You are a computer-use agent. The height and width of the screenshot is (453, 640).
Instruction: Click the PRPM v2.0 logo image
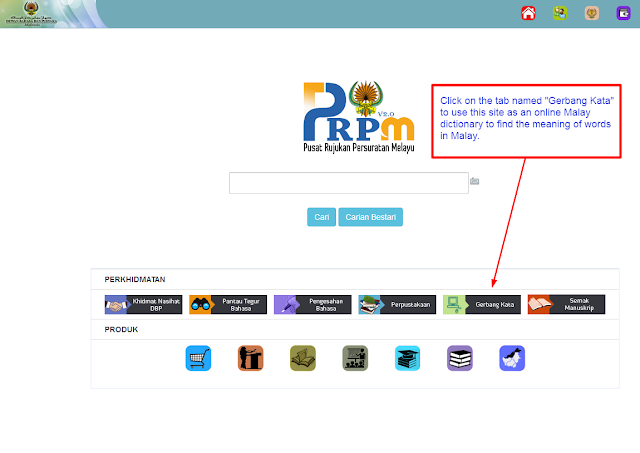click(359, 117)
